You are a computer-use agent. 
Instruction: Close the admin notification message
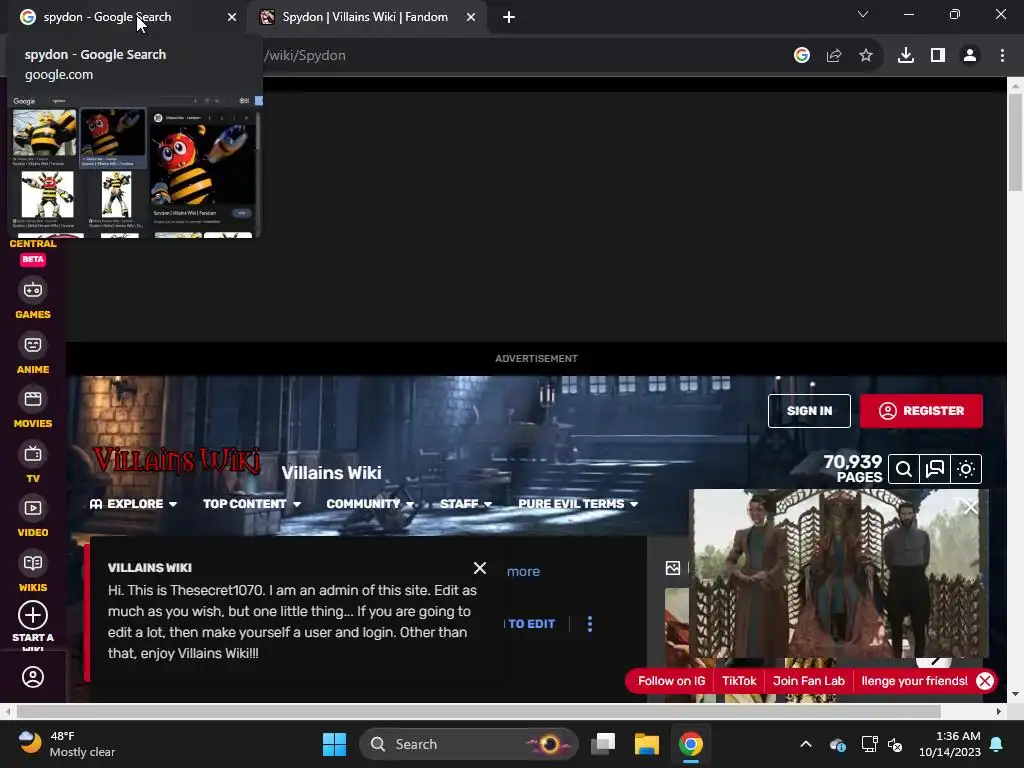tap(480, 568)
